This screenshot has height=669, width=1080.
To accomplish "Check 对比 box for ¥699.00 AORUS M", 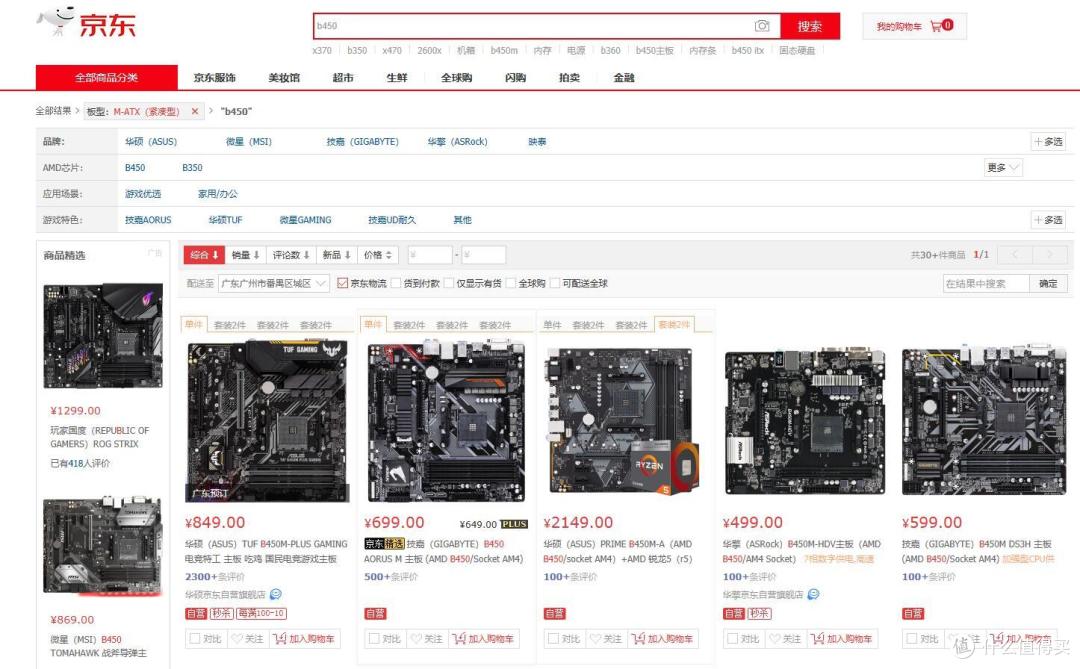I will 374,639.
